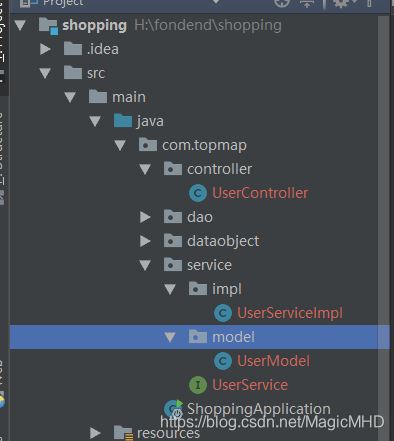Open the Project view dropdown arrow
The image size is (394, 441).
[216, 2]
